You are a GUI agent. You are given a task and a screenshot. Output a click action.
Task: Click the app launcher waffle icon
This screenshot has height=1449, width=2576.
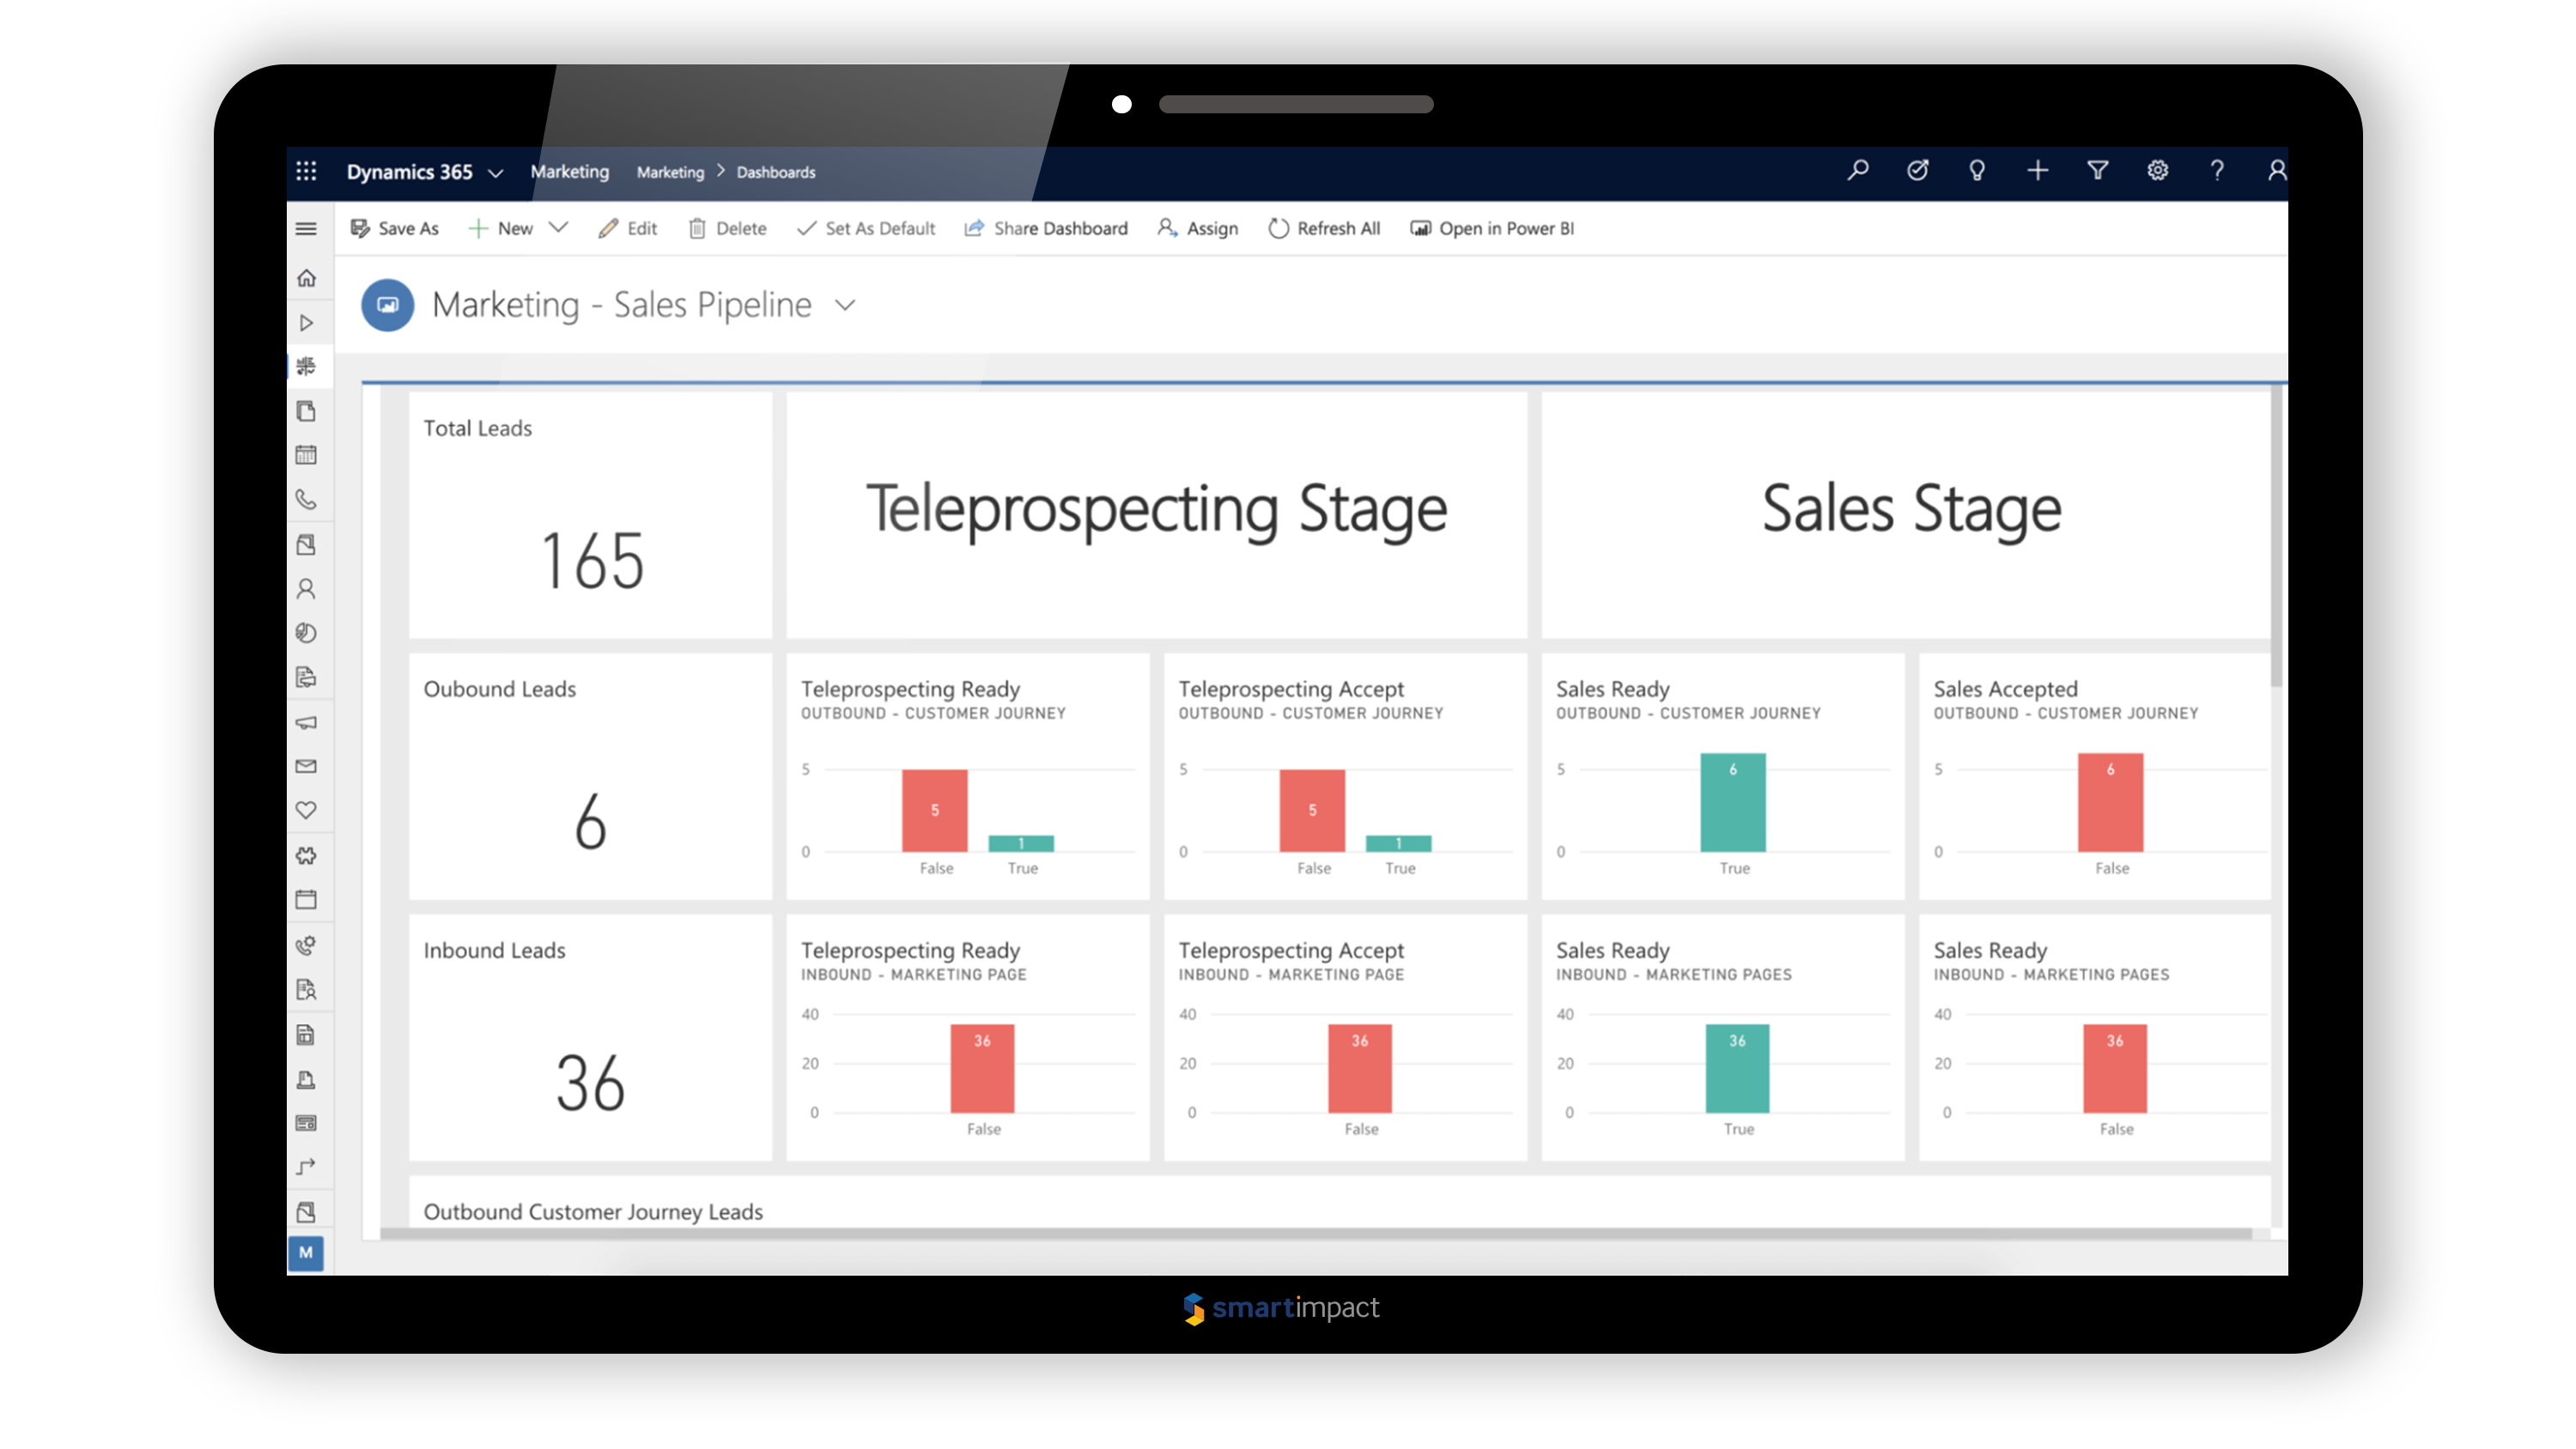[x=307, y=171]
